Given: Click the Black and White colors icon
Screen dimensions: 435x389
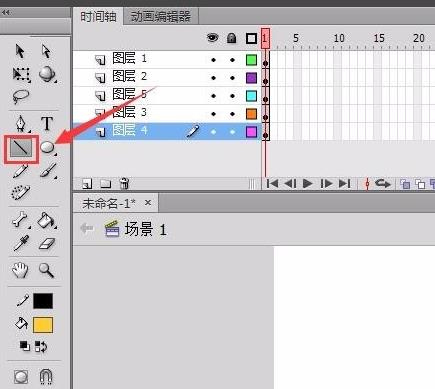Looking at the screenshot, I should click(25, 346).
